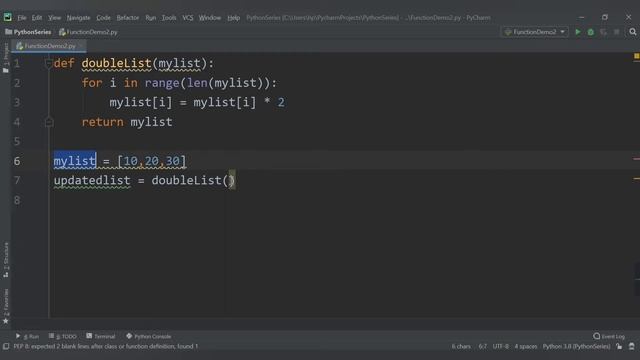
Task: Open the Help menu
Action: (233, 18)
